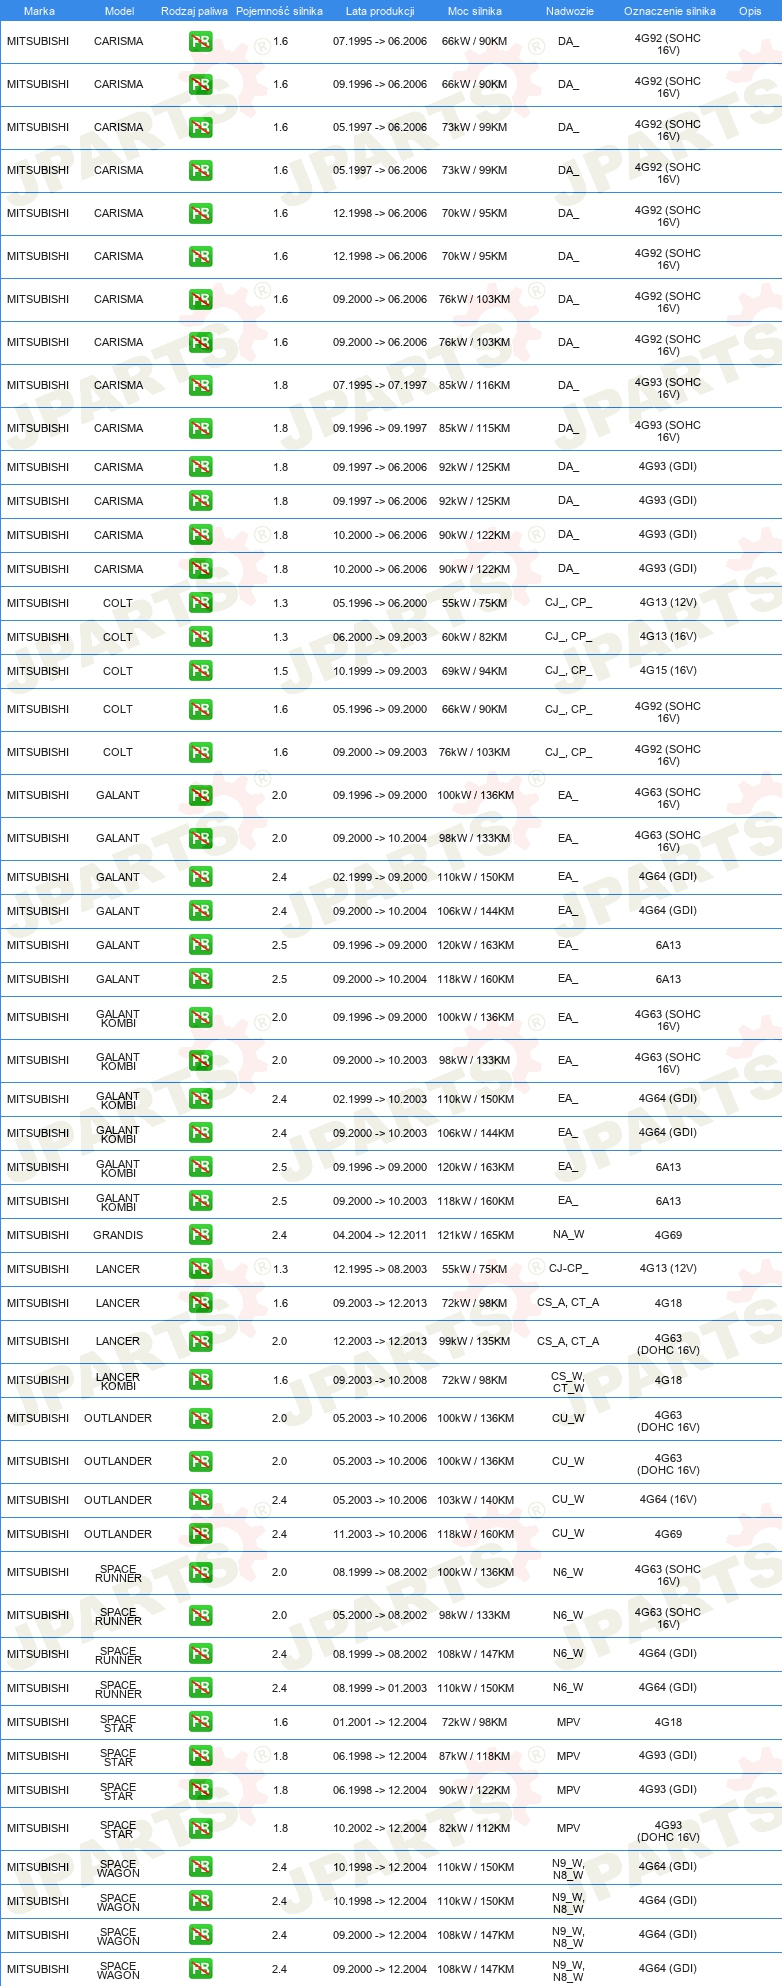Click the fuel icon in the LANCER 1.6 72kW row

(200, 1303)
